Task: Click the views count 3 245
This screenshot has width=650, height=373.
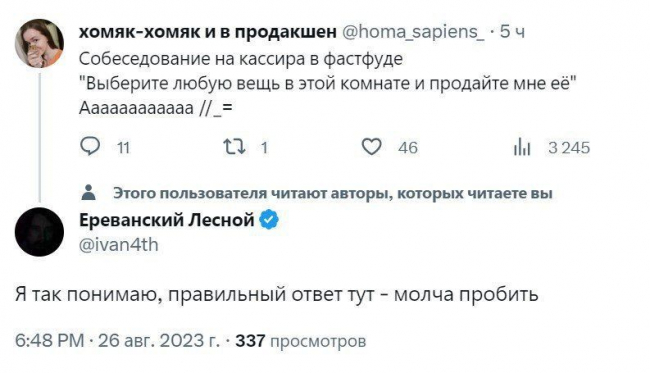Action: (x=569, y=148)
